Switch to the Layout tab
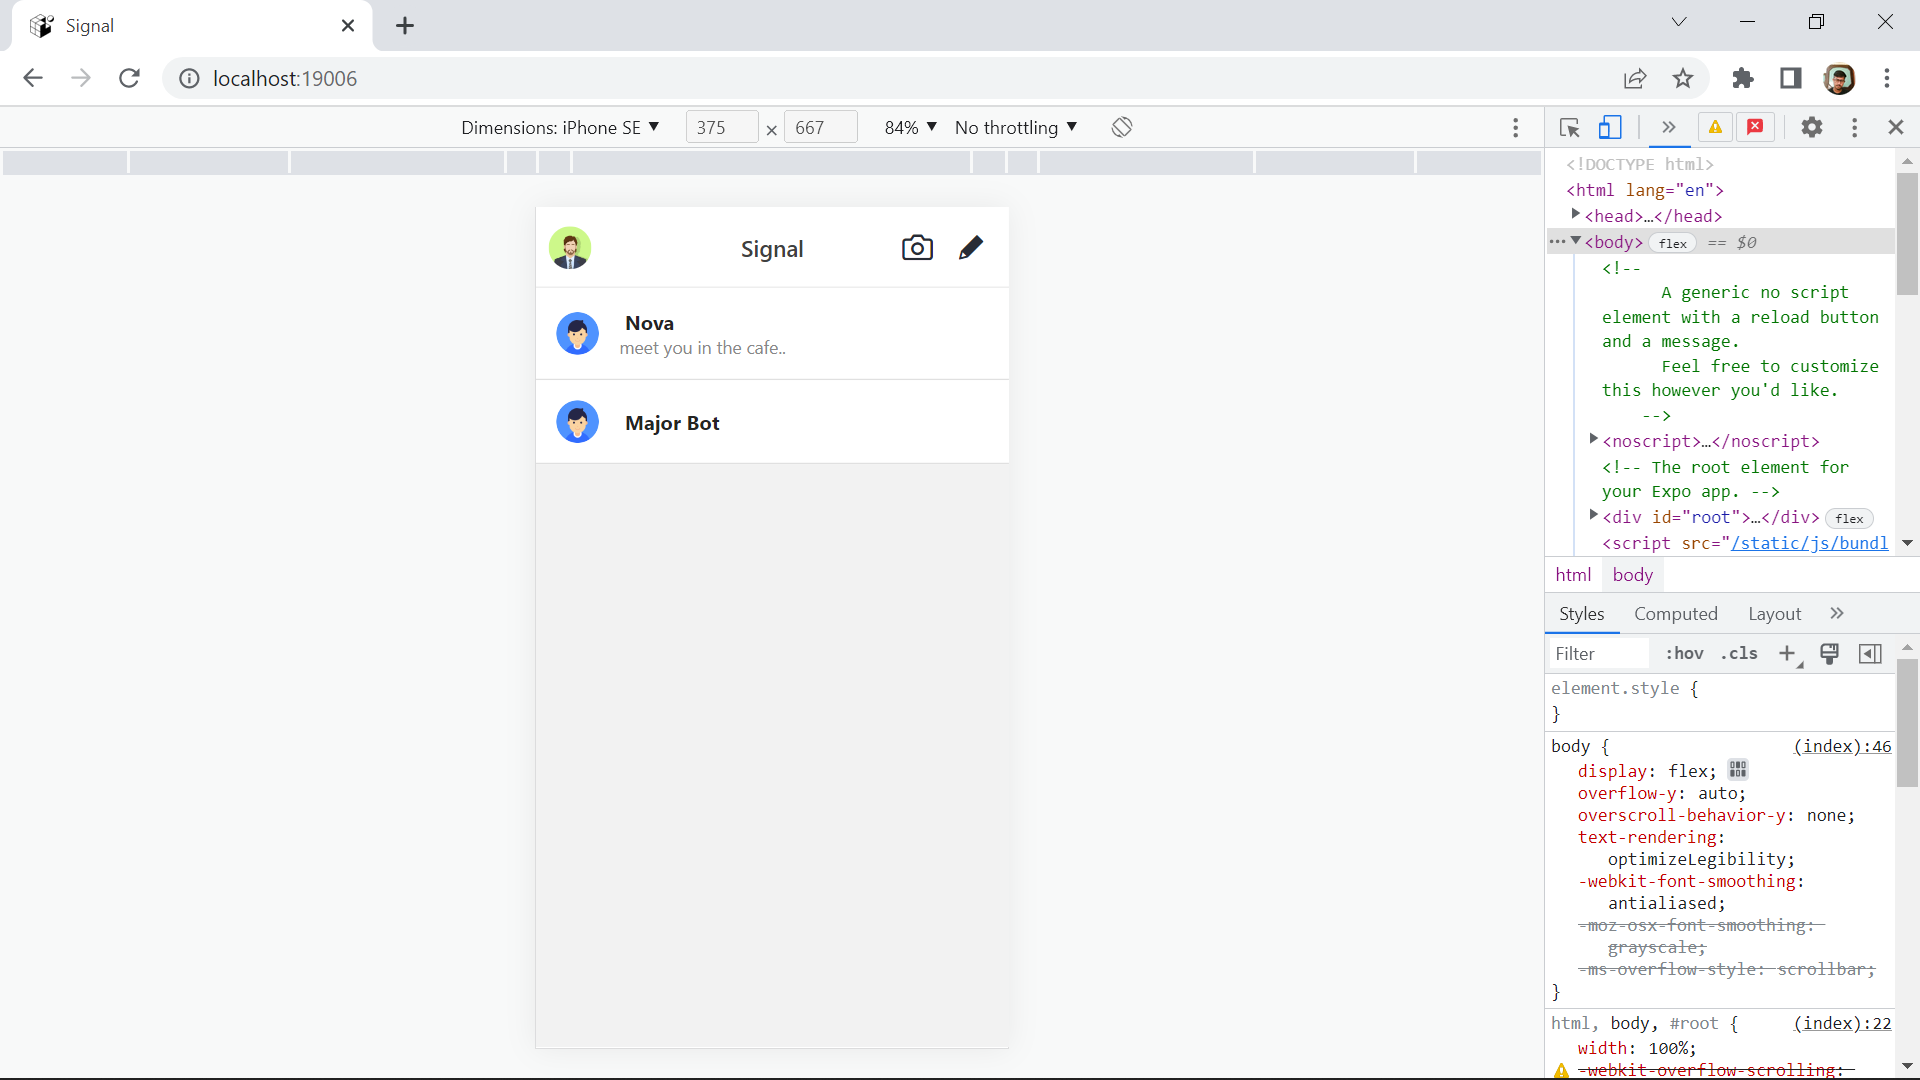 click(1774, 614)
